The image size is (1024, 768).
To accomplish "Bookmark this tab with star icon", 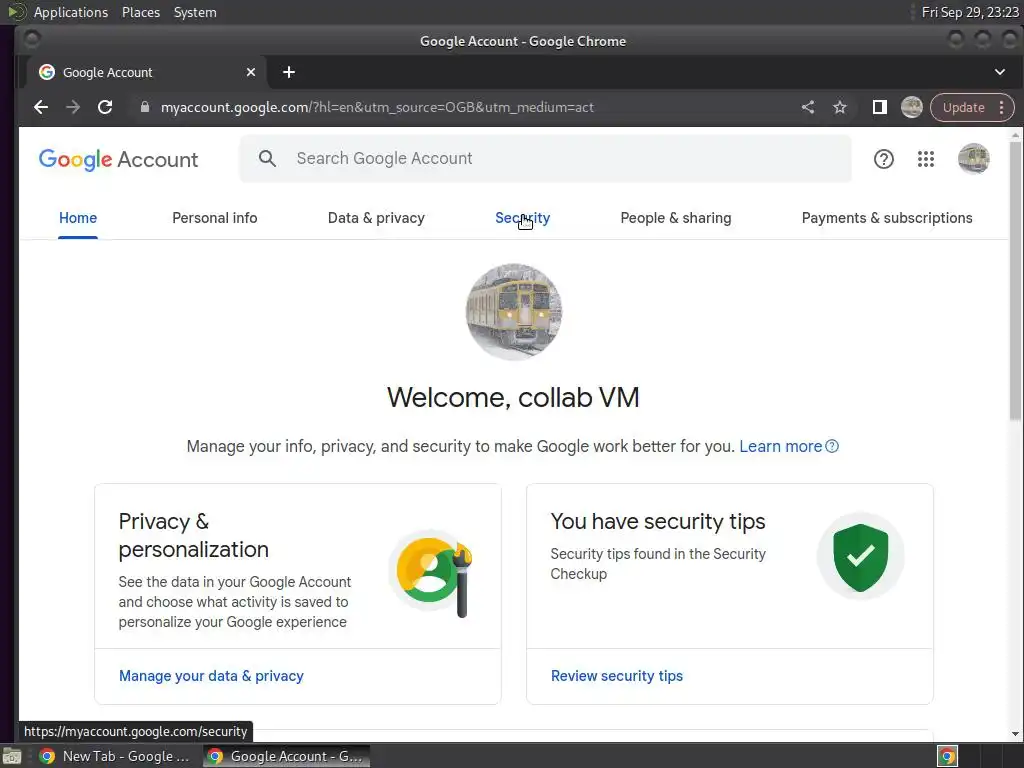I will (840, 107).
